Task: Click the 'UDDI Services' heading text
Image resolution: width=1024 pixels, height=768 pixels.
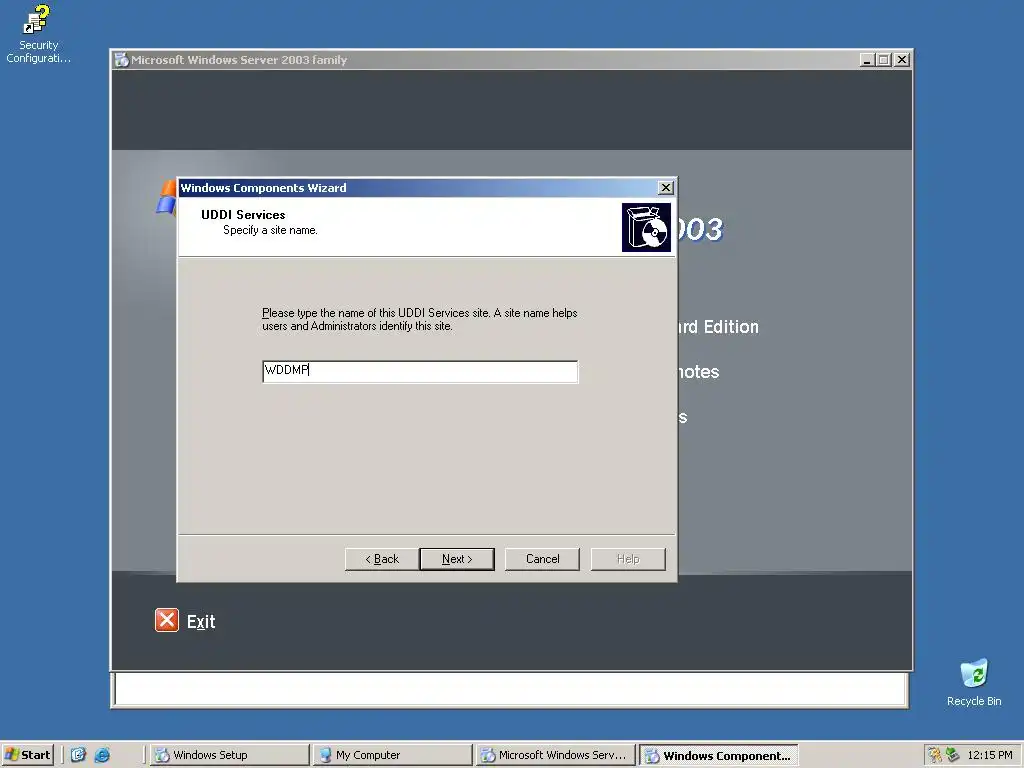Action: point(243,215)
